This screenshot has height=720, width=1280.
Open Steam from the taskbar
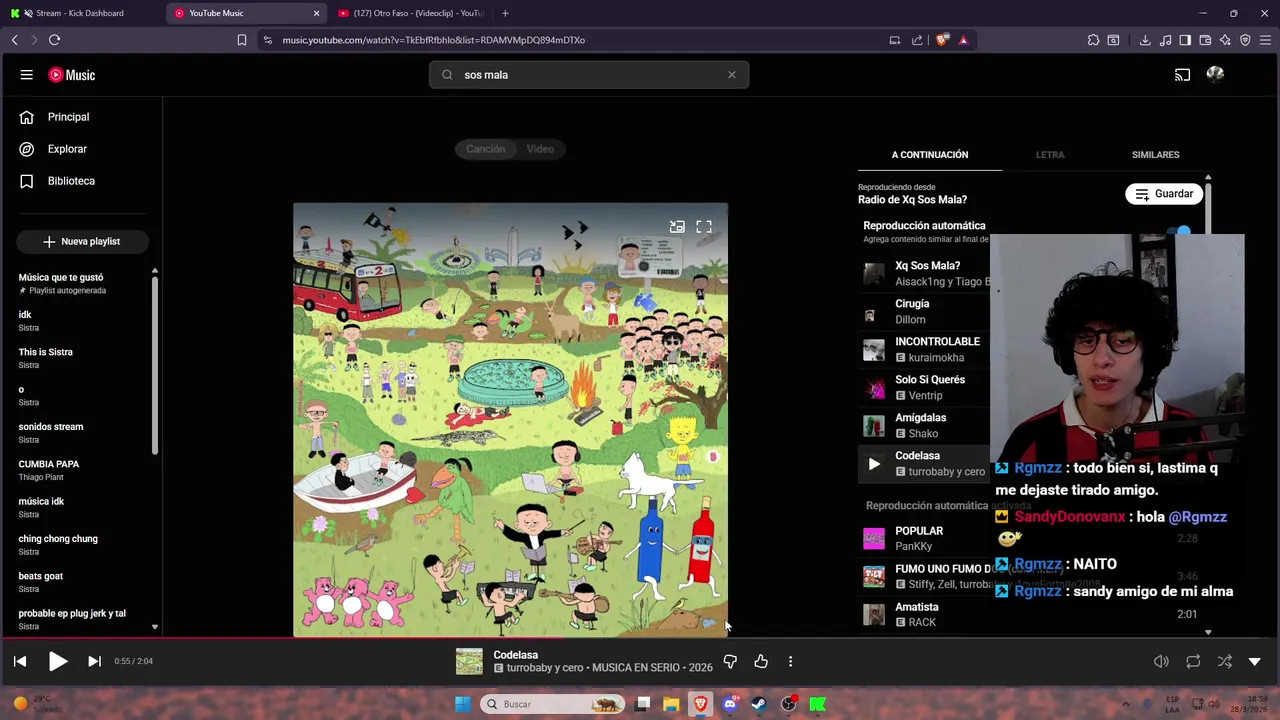pyautogui.click(x=758, y=704)
